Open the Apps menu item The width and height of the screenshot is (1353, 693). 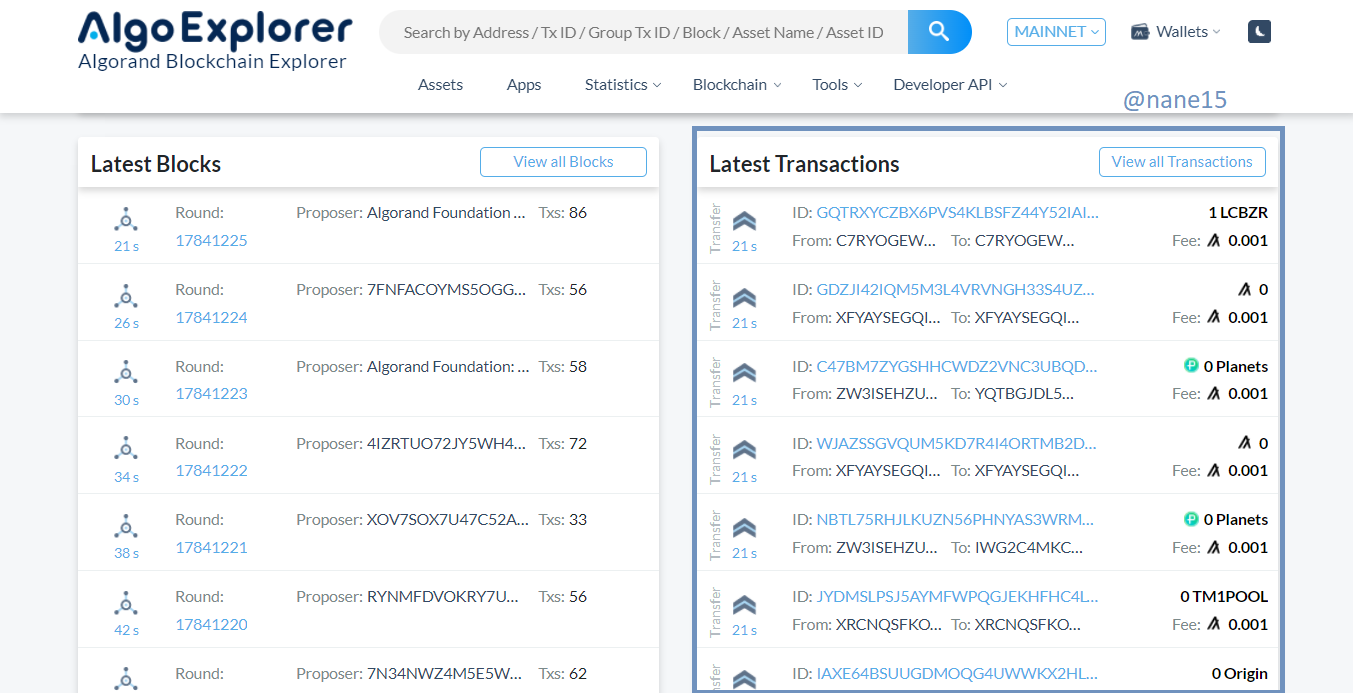524,85
